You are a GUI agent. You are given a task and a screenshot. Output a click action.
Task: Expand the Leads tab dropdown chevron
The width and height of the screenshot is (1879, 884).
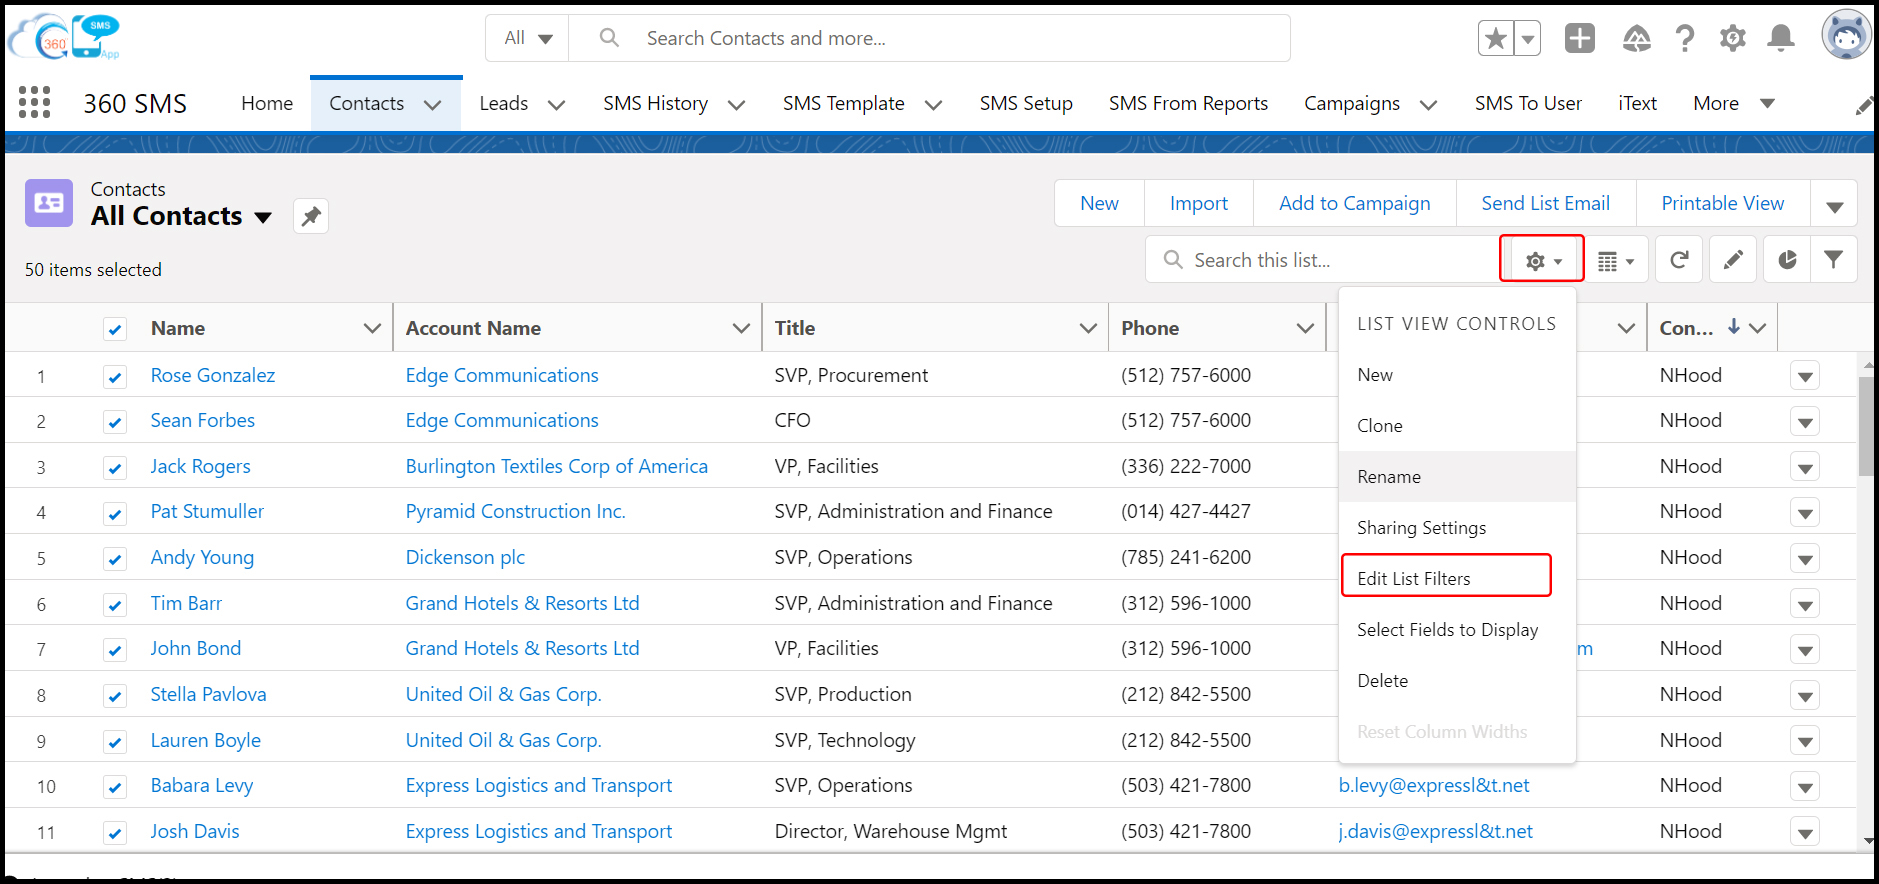pyautogui.click(x=556, y=104)
